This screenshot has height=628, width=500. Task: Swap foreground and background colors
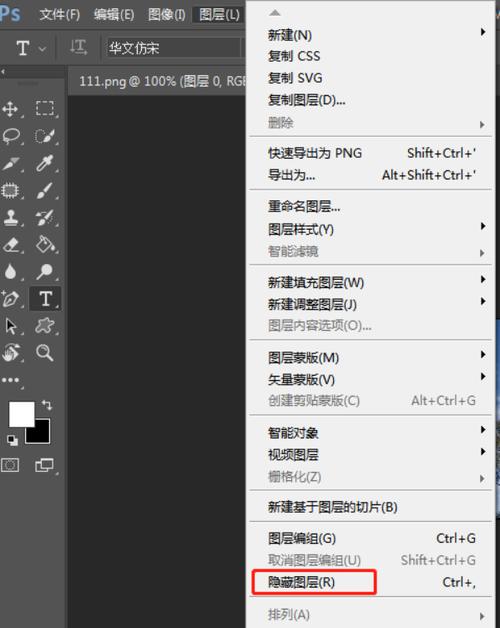47,405
